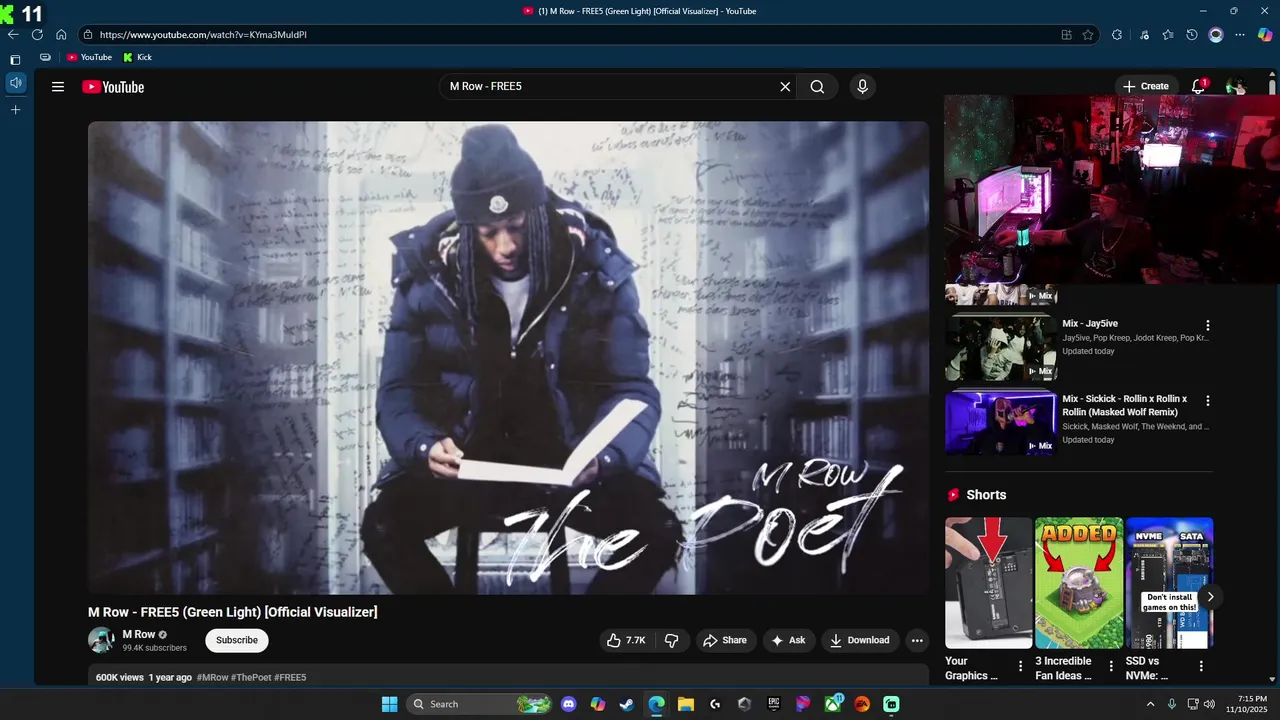Viewport: 1280px width, 720px height.
Task: Mute tab via the sidebar speaker icon
Action: pos(15,82)
